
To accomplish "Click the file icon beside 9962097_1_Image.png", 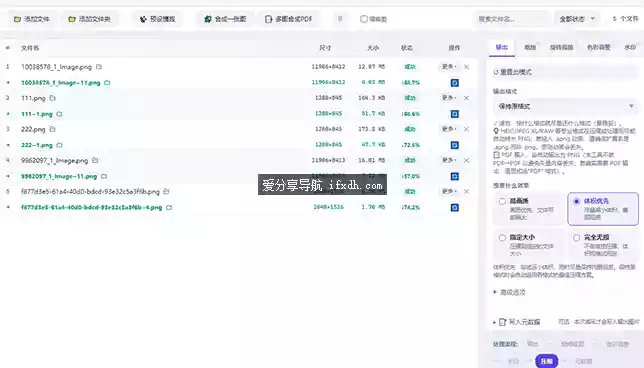I will pos(95,160).
